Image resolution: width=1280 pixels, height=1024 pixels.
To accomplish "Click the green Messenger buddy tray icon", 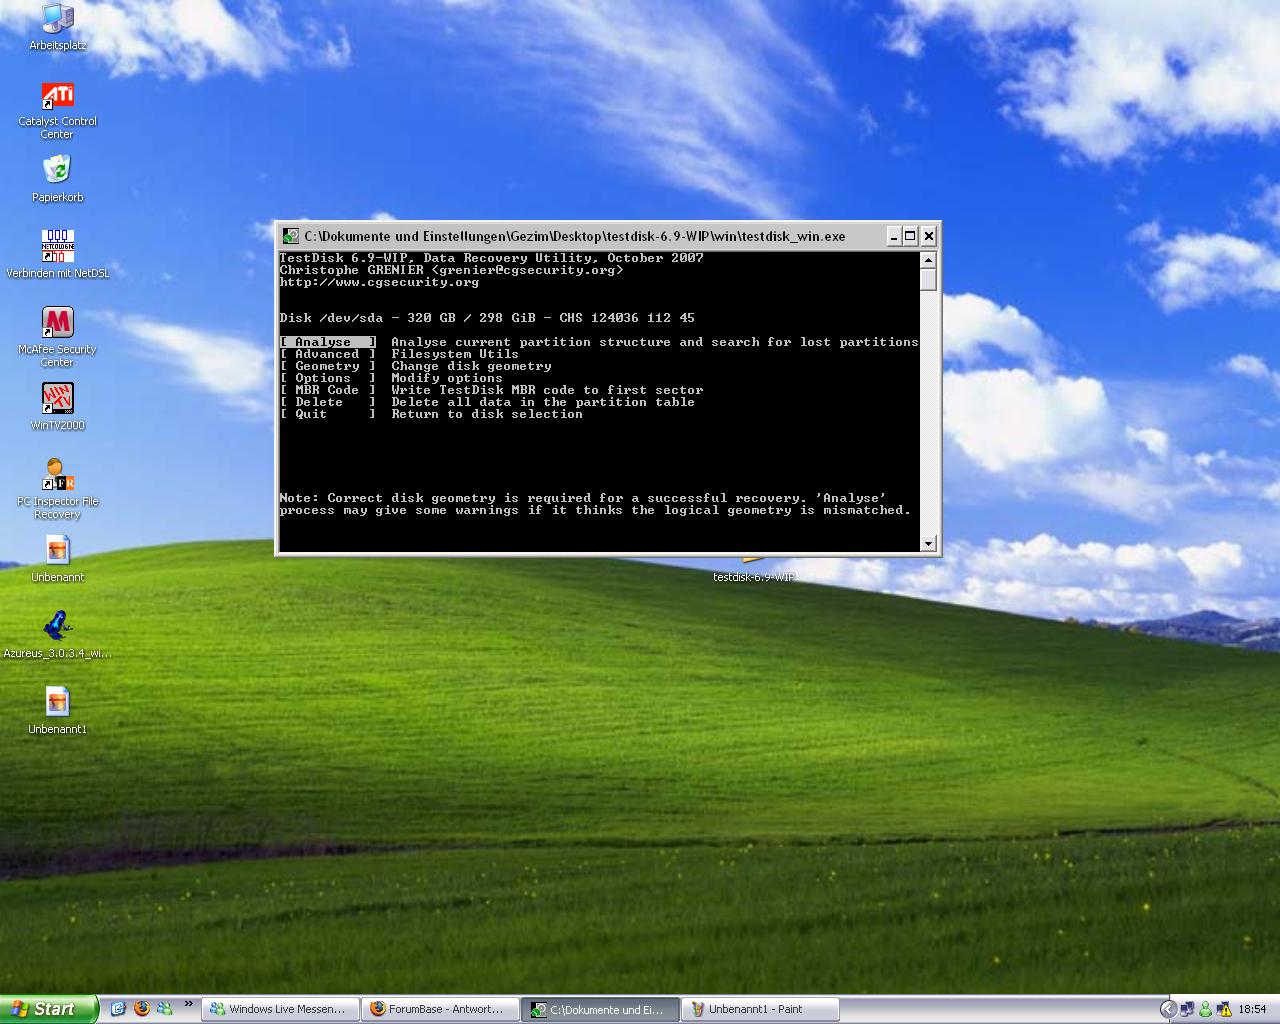I will [1205, 1009].
